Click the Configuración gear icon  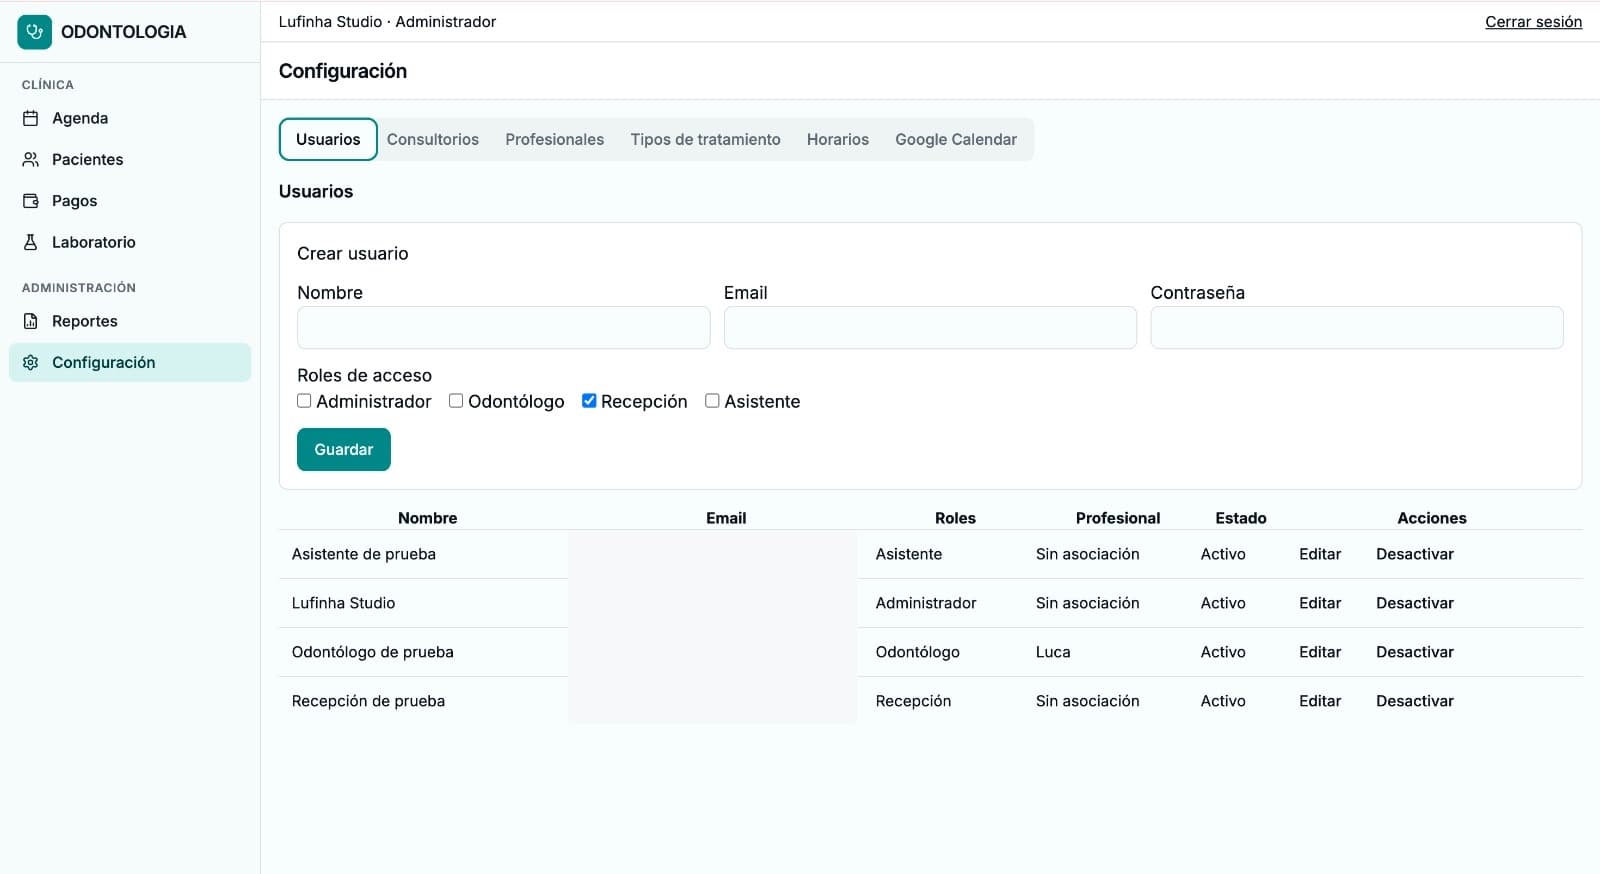click(x=31, y=362)
